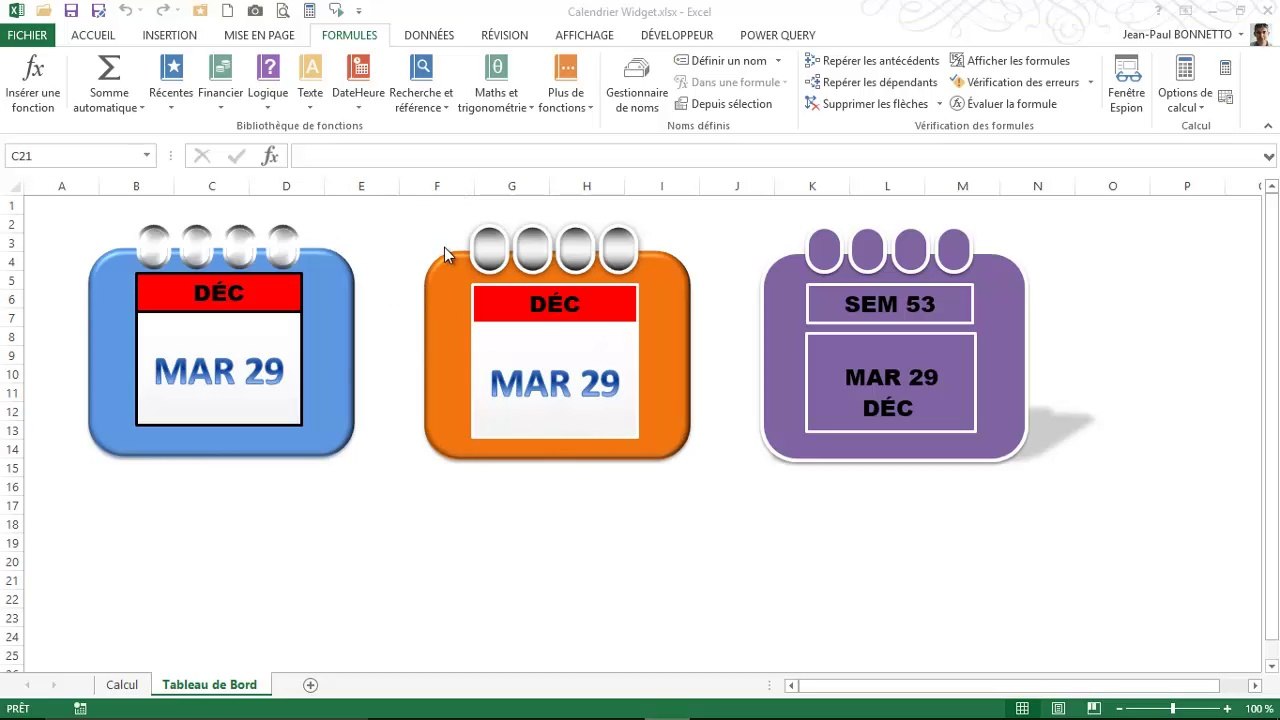Open the DateHeure functions library
Viewport: 1280px width, 720px height.
click(358, 85)
